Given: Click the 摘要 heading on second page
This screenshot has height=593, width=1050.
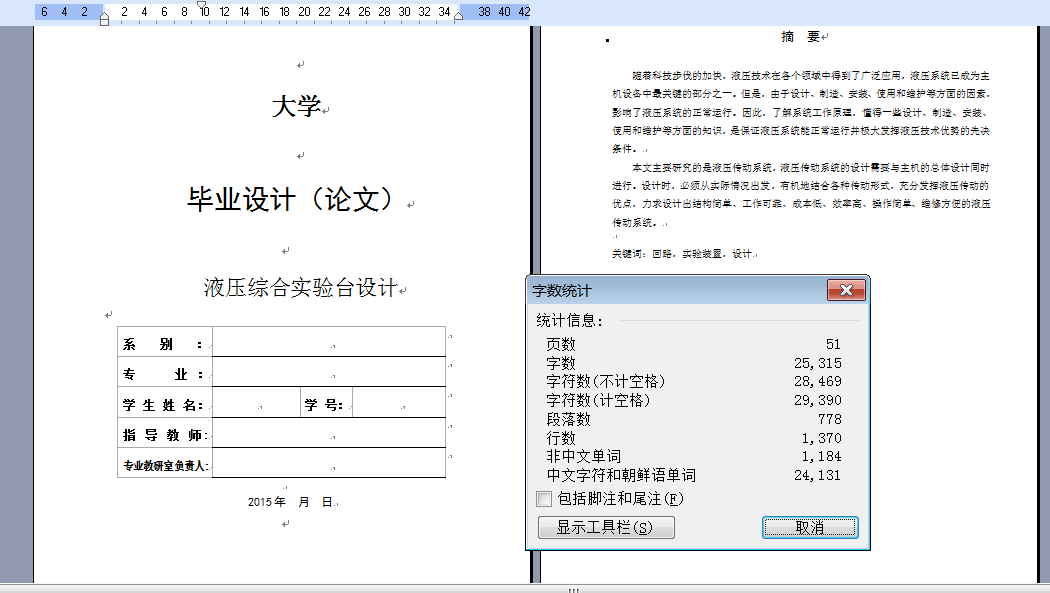Looking at the screenshot, I should coord(800,37).
